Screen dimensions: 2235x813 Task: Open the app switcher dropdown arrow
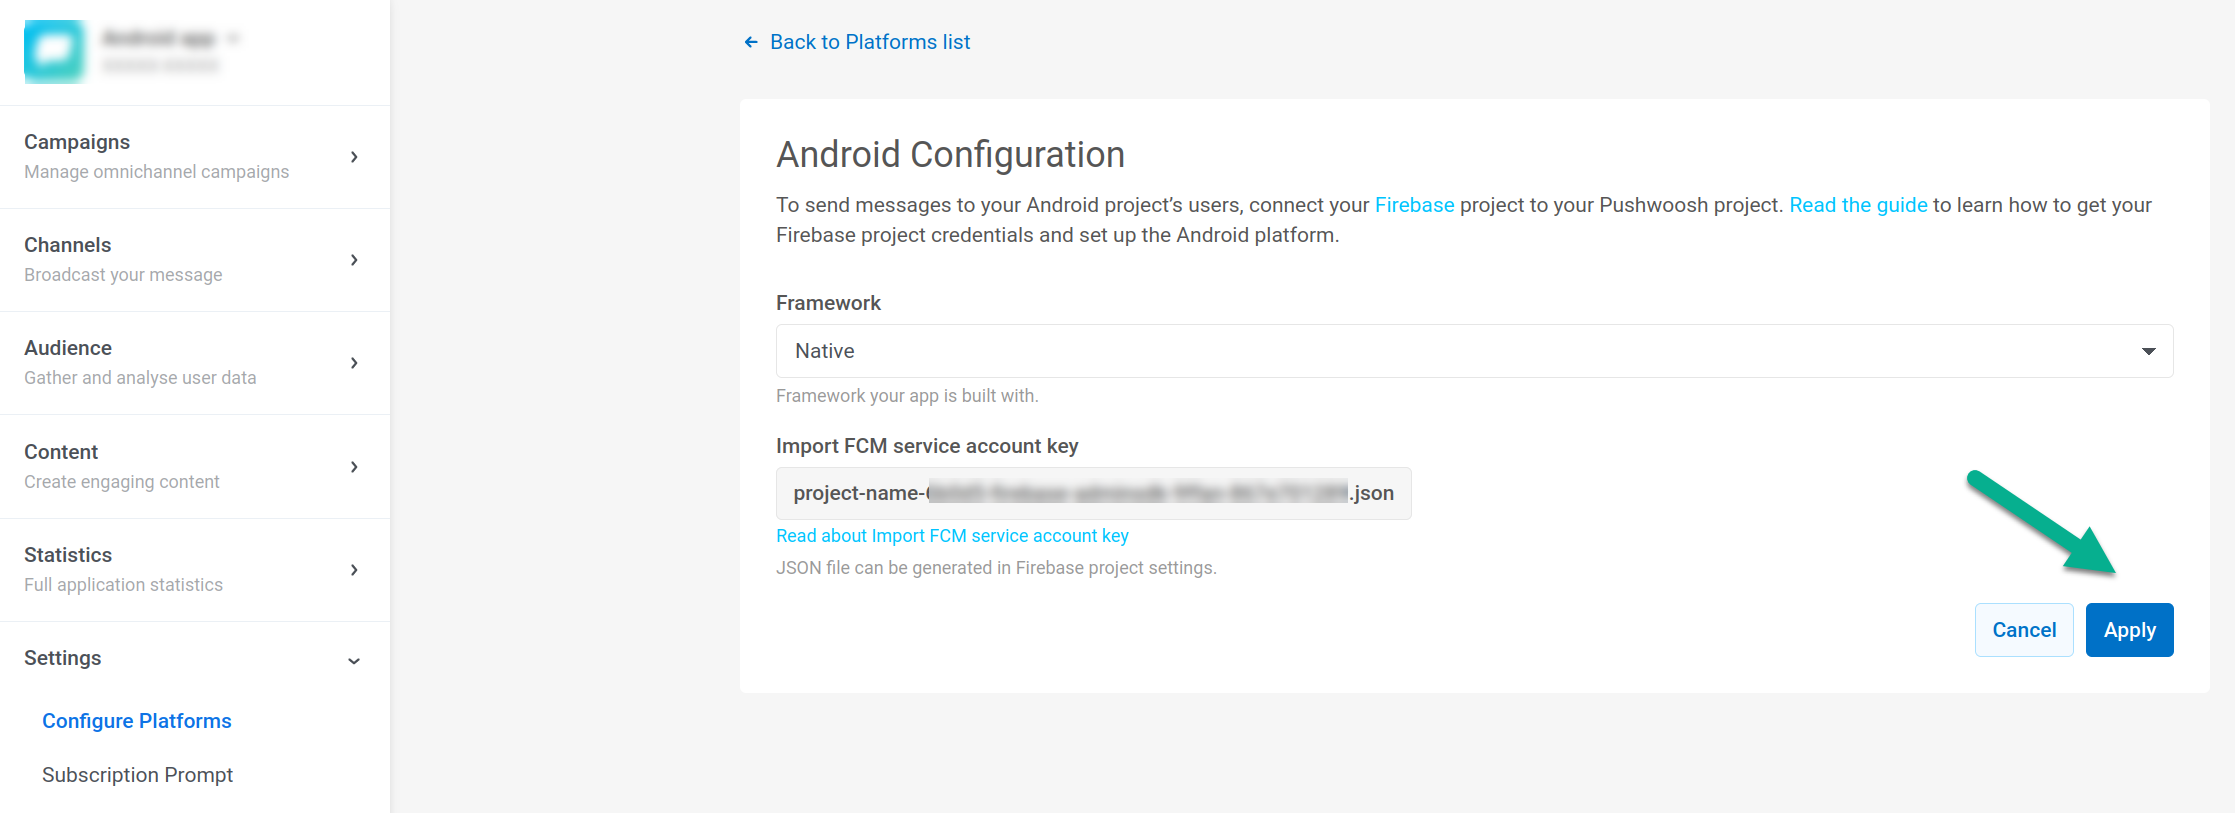pos(233,39)
